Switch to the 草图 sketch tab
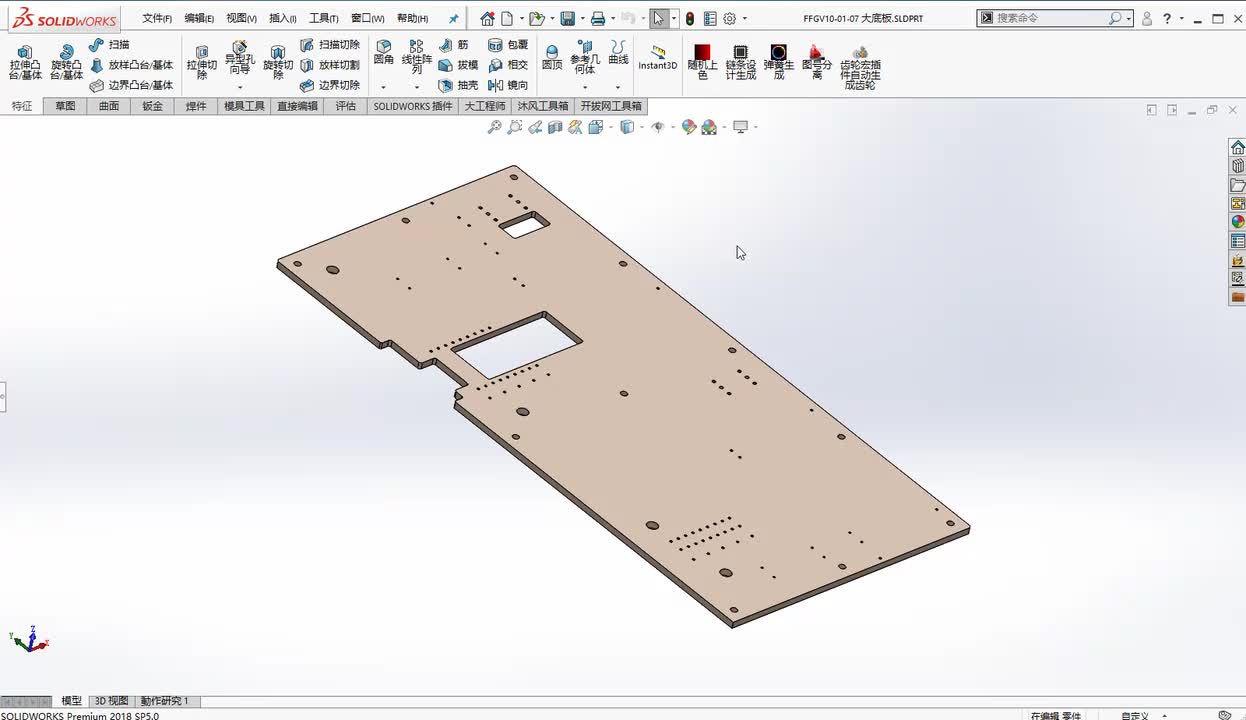Viewport: 1246px width, 720px height. pyautogui.click(x=65, y=106)
